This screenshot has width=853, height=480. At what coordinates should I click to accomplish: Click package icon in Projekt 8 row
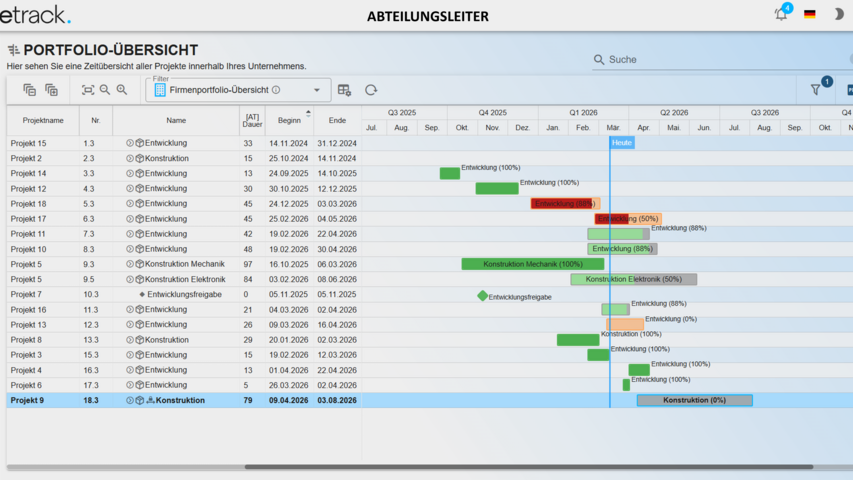140,340
